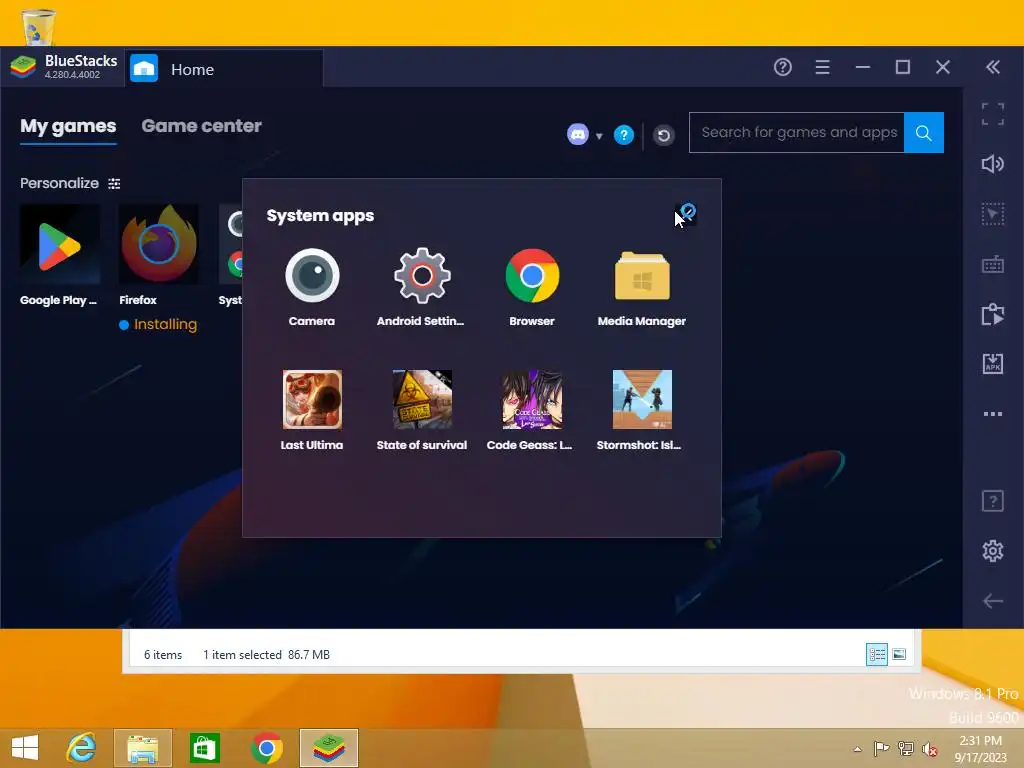
Task: Toggle mouse cursor lock icon
Action: pyautogui.click(x=993, y=214)
